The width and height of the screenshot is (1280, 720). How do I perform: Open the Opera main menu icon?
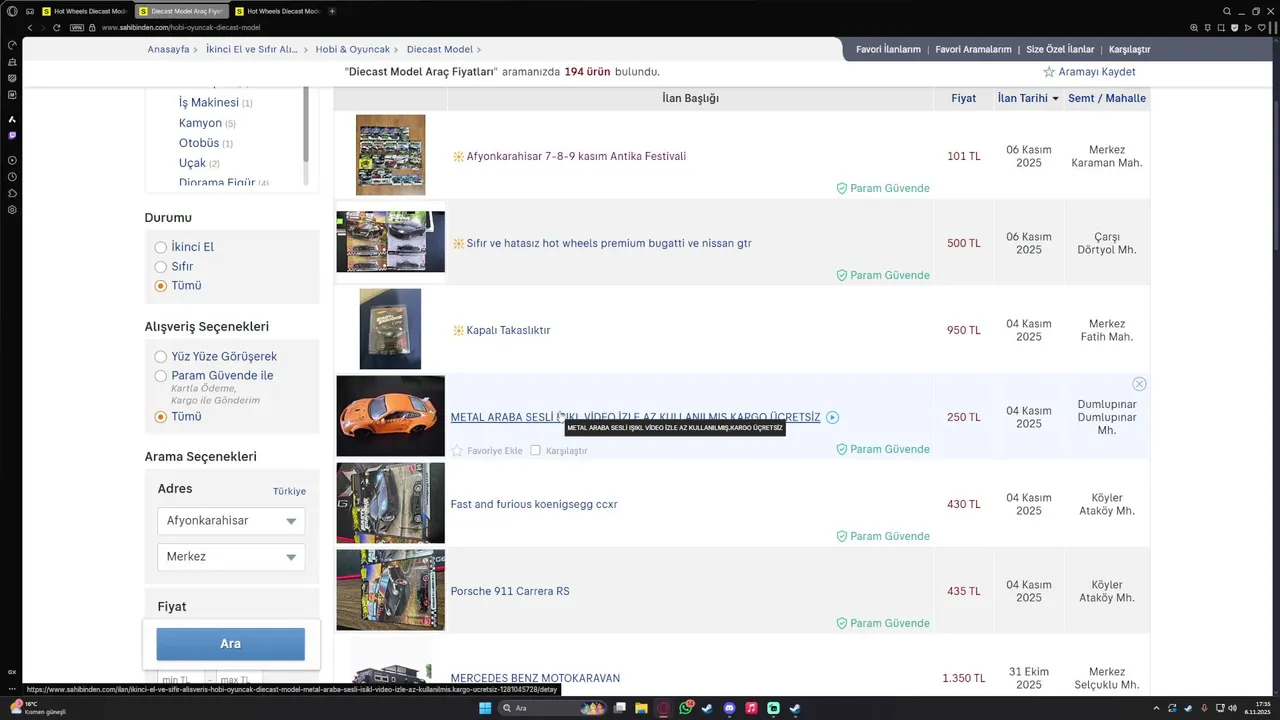click(12, 11)
